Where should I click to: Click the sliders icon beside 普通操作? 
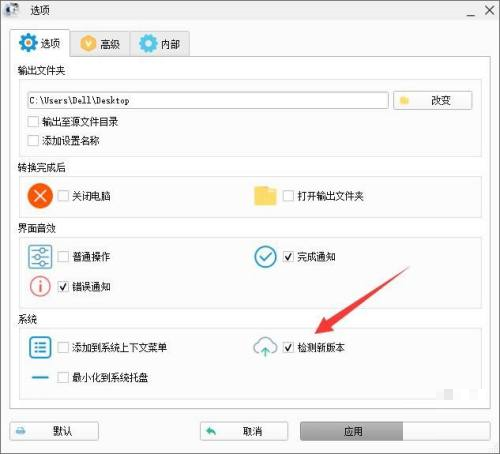tap(40, 257)
